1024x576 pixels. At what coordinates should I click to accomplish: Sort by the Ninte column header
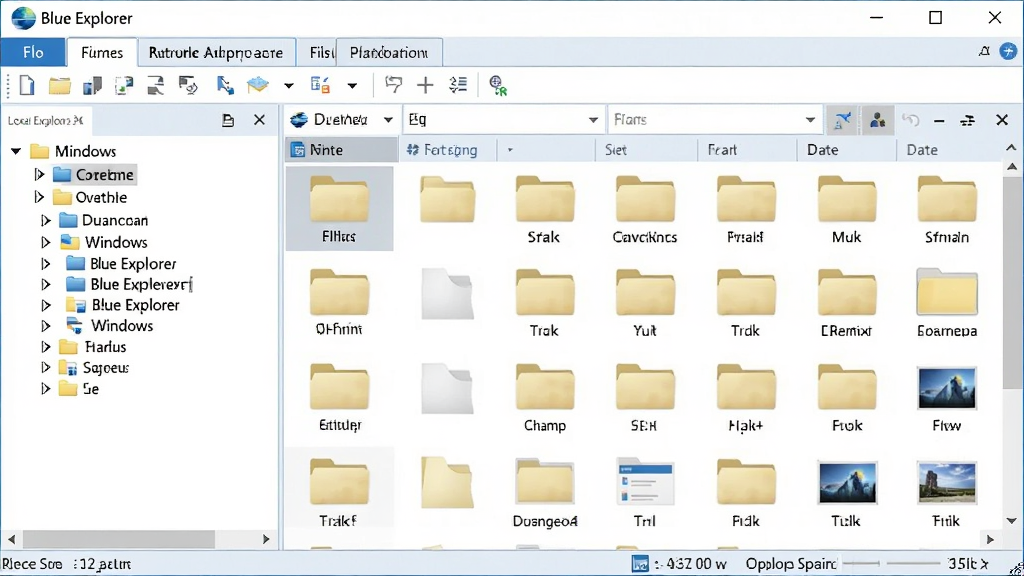click(x=342, y=150)
